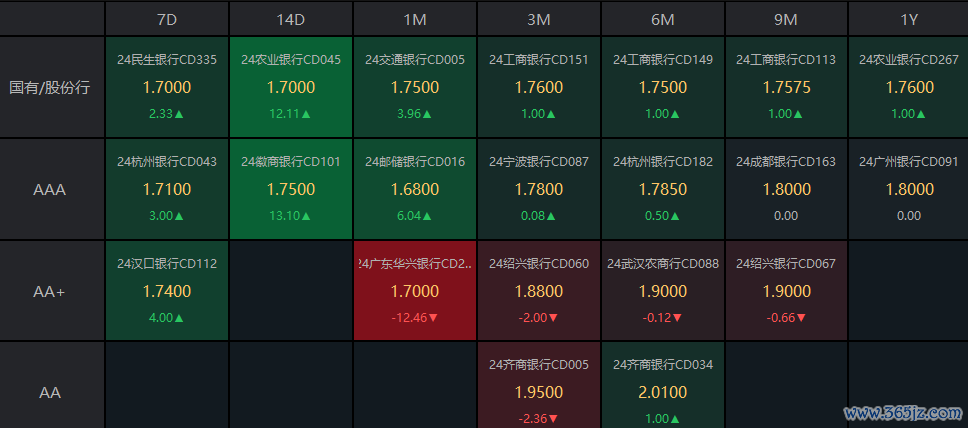This screenshot has width=968, height=428.
Task: Click the 24宁波银行CD087 cell
Action: point(539,189)
